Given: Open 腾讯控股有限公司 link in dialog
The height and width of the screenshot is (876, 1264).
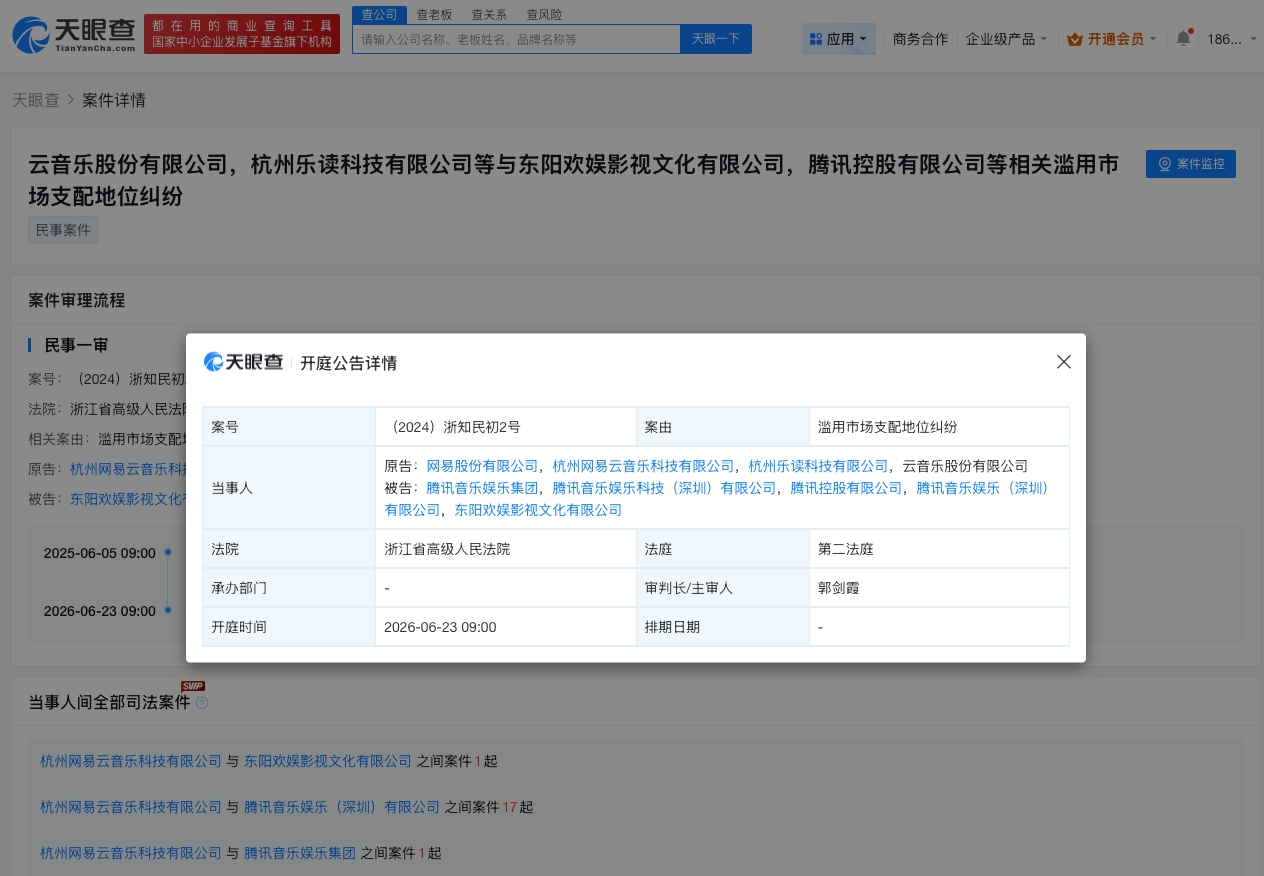Looking at the screenshot, I should [x=846, y=488].
